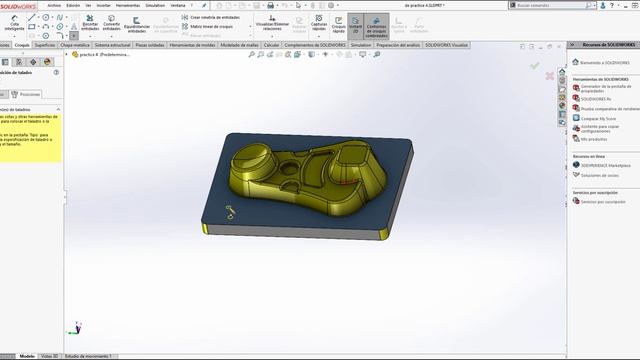Image resolution: width=640 pixels, height=360 pixels.
Task: Open the Herramientas menu
Action: point(128,5)
